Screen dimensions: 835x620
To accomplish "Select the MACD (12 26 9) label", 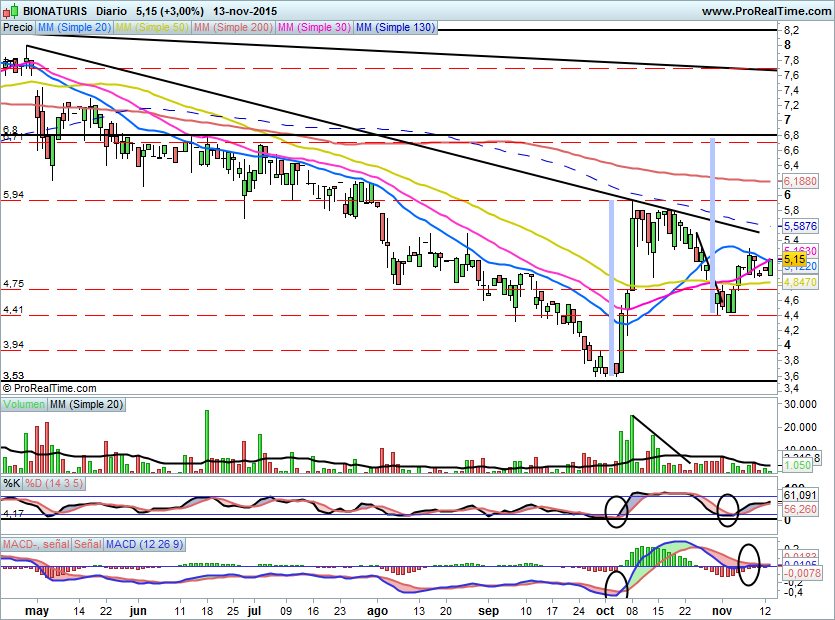I will point(154,543).
